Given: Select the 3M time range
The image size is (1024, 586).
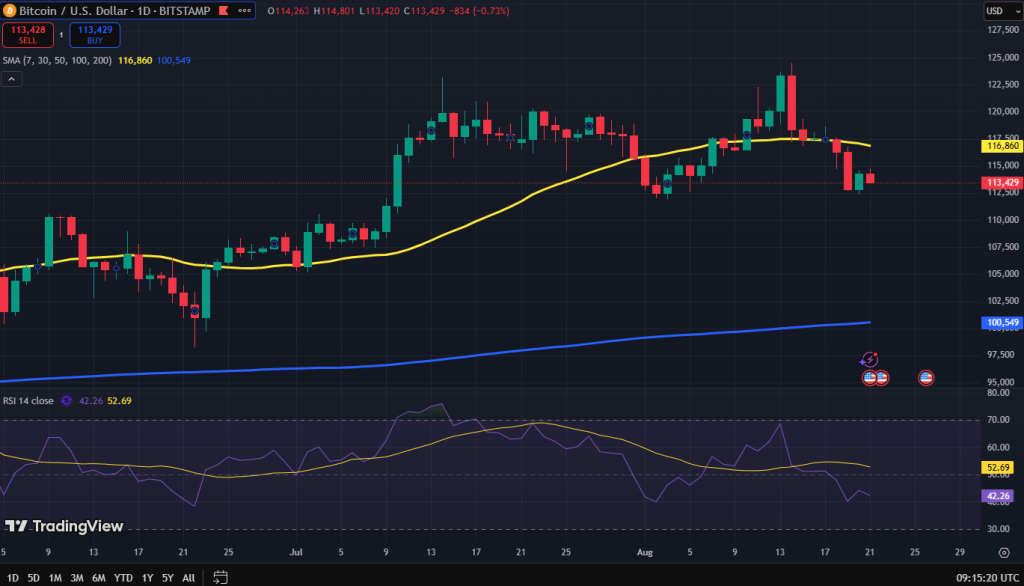Looking at the screenshot, I should coord(76,578).
